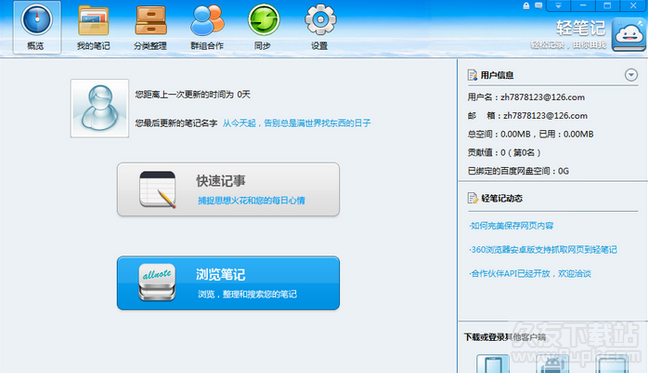Click the username line zh7878123@126.com
The width and height of the screenshot is (648, 373).
(526, 97)
